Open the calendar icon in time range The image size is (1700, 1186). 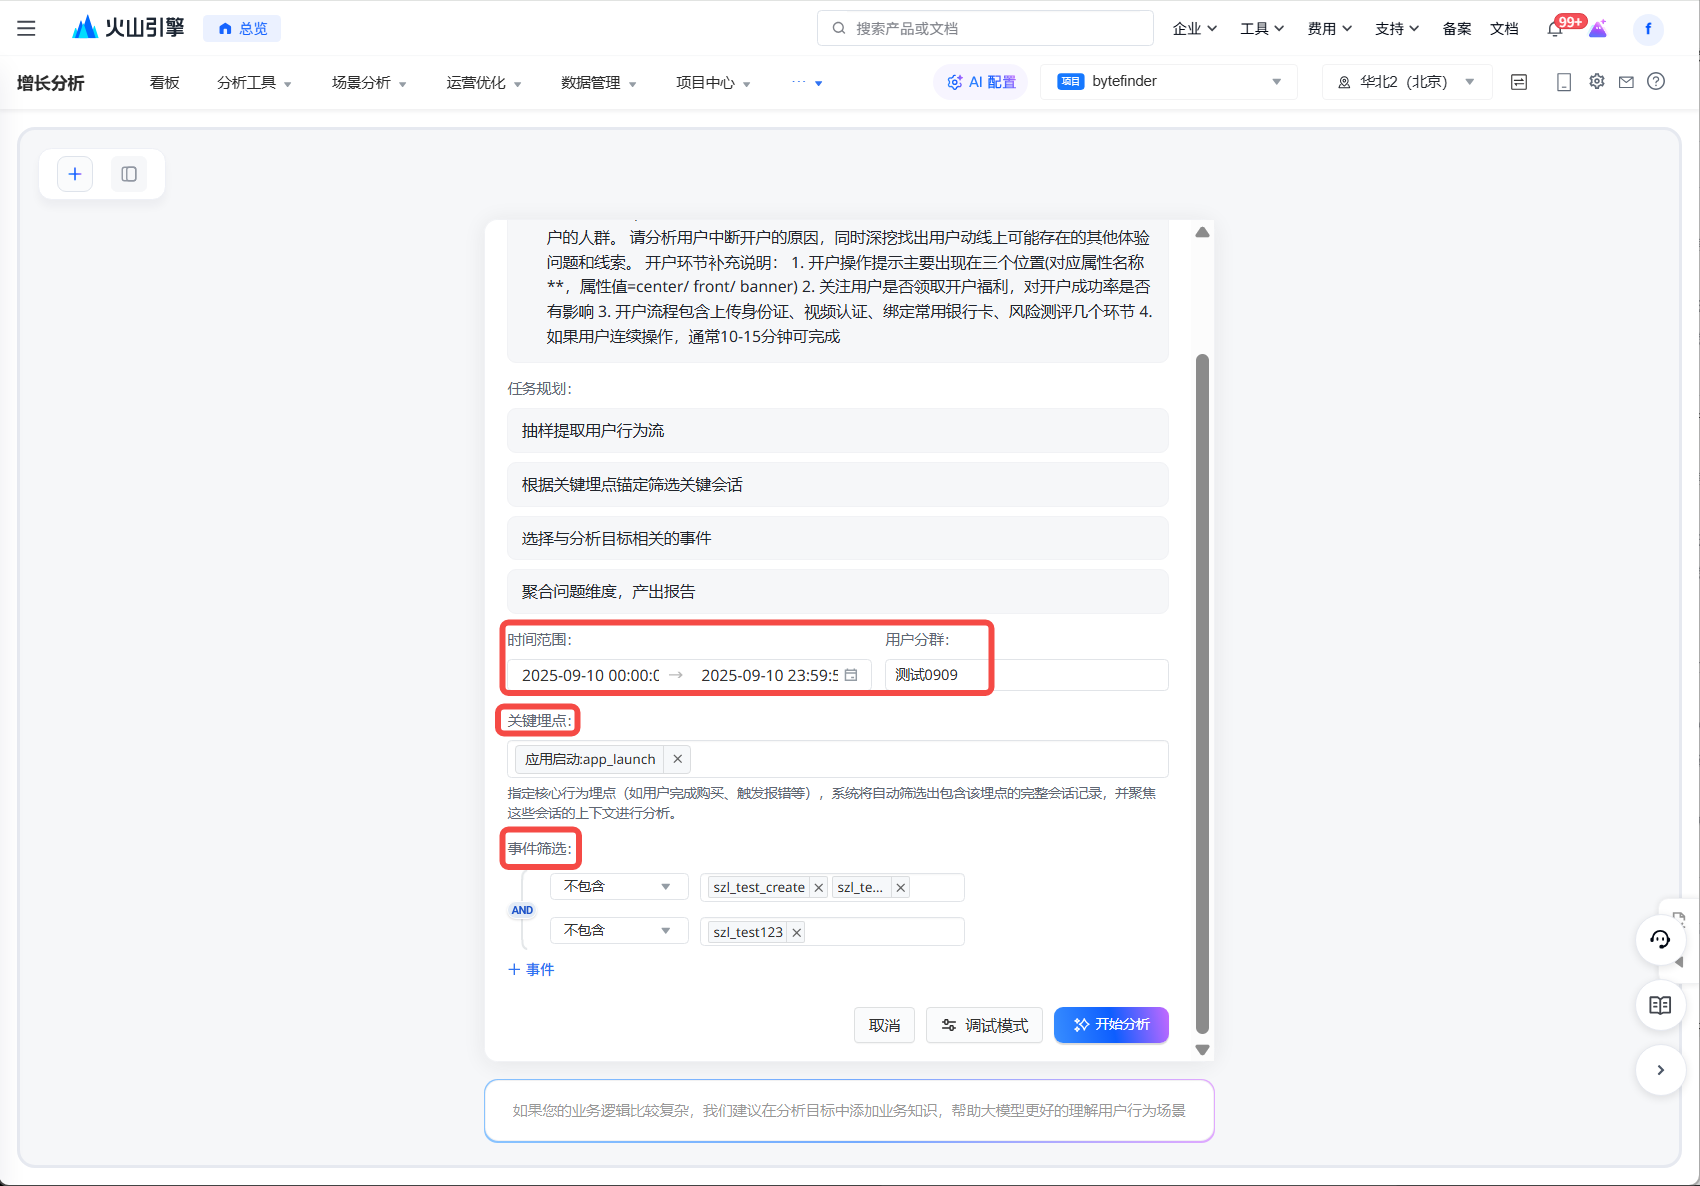coord(851,675)
